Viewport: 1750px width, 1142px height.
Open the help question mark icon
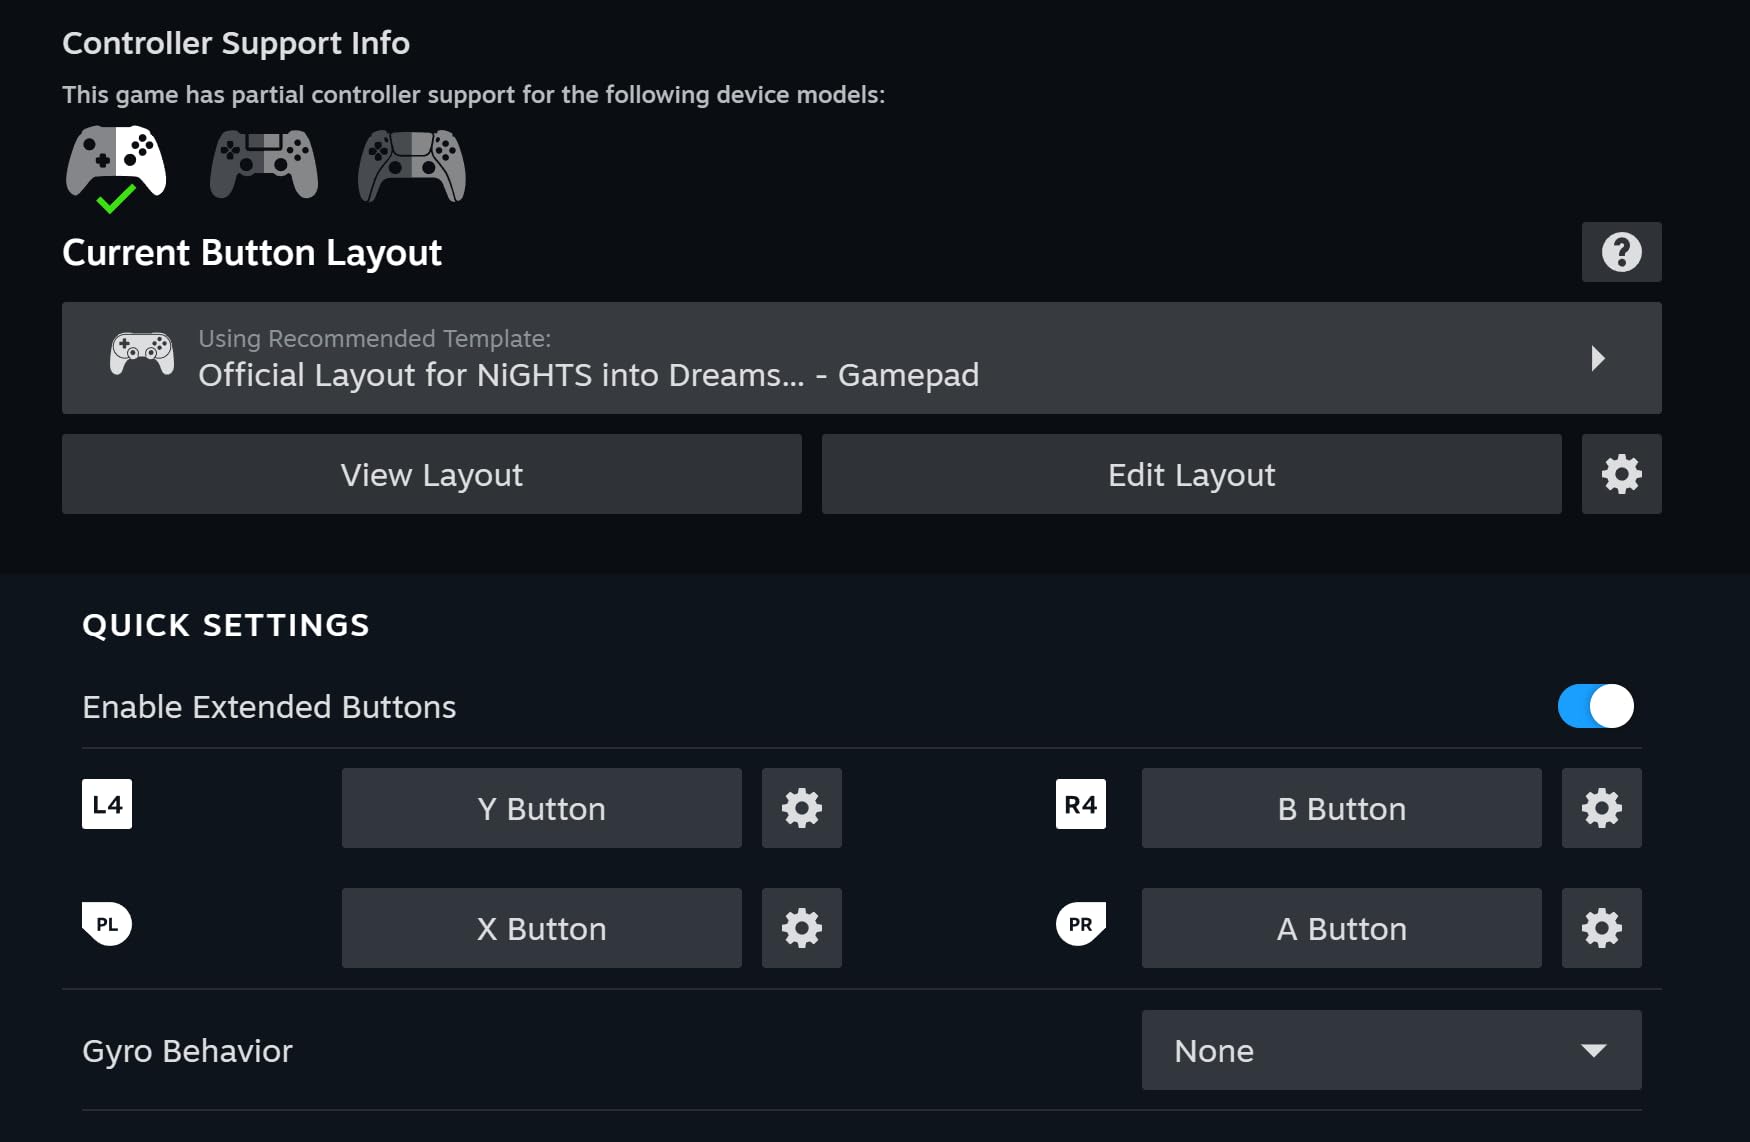(1621, 252)
